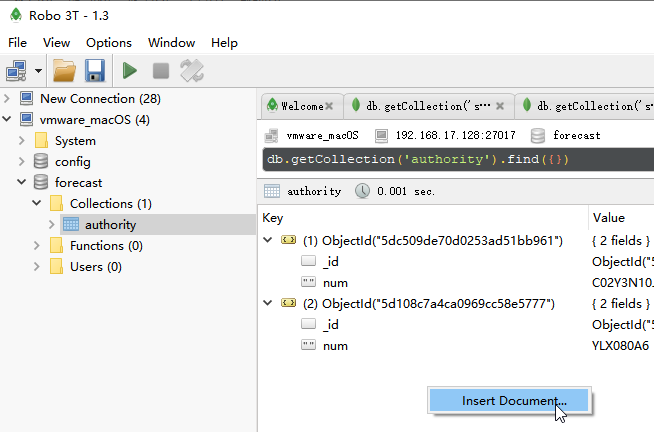Image resolution: width=654 pixels, height=432 pixels.
Task: Click the Users folder icon
Action: (x=56, y=266)
